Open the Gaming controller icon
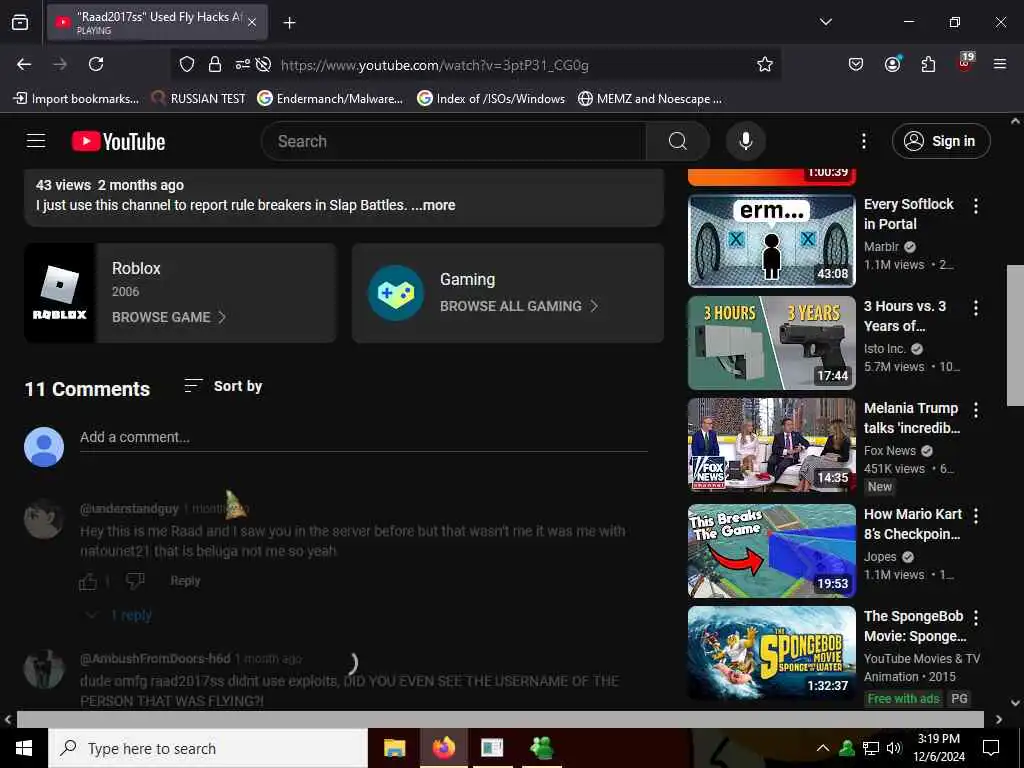Screen dimensions: 1024x768 (x=396, y=293)
